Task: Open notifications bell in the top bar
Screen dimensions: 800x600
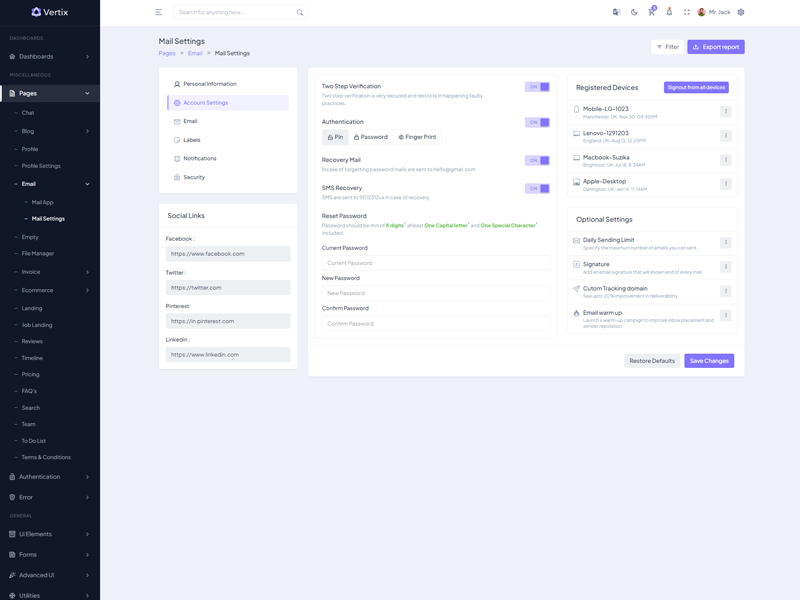Action: pos(669,13)
